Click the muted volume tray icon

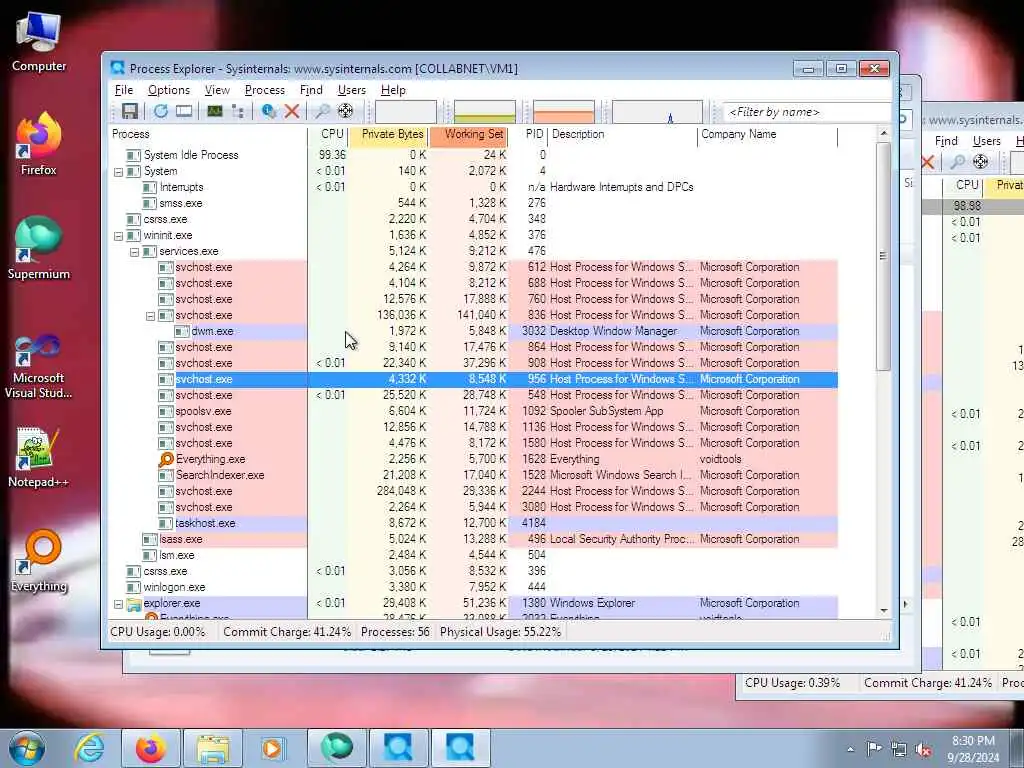click(923, 750)
